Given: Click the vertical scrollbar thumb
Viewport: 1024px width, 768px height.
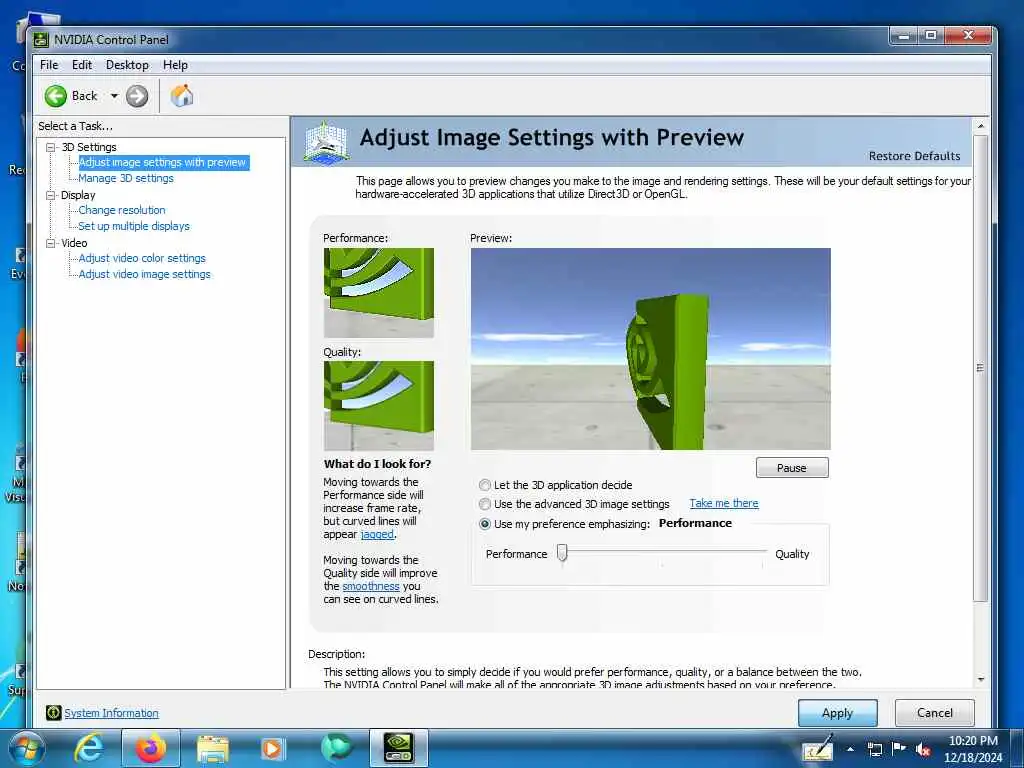Looking at the screenshot, I should tap(980, 368).
